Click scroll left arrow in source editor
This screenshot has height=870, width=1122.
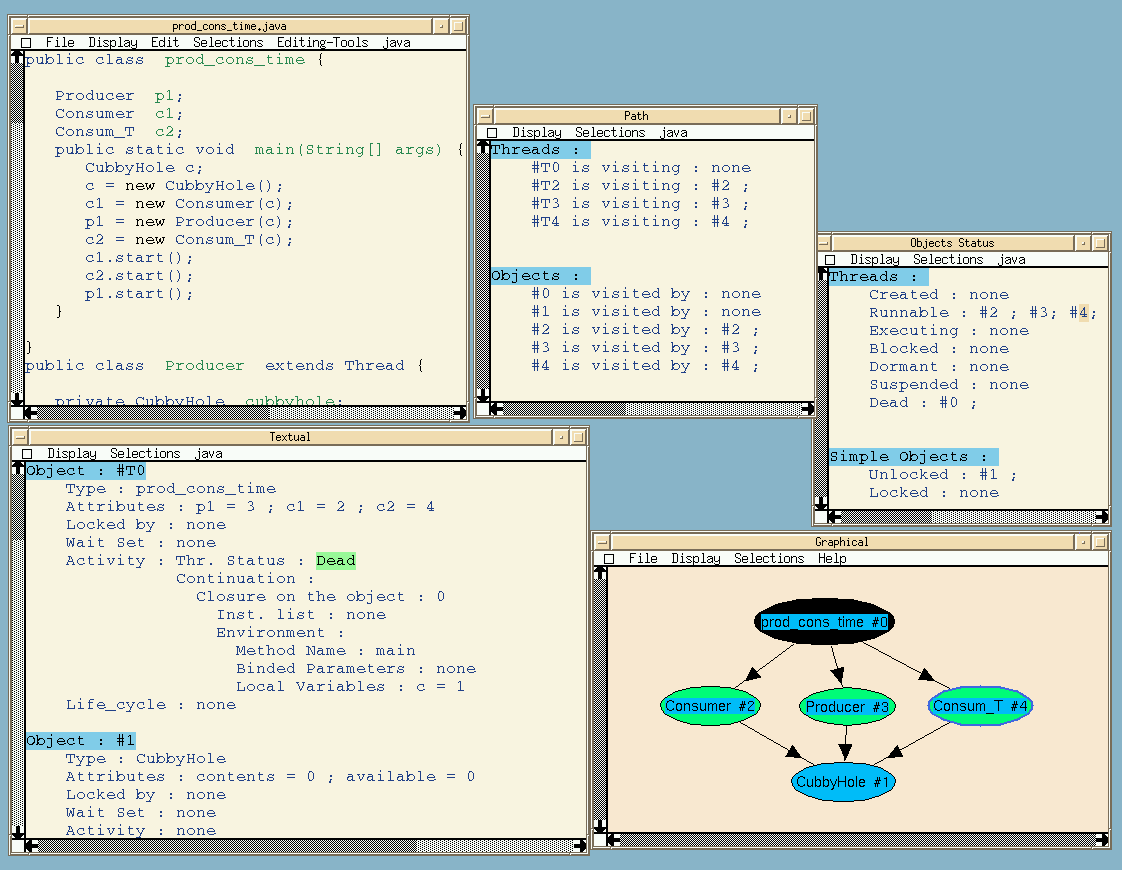[31, 413]
